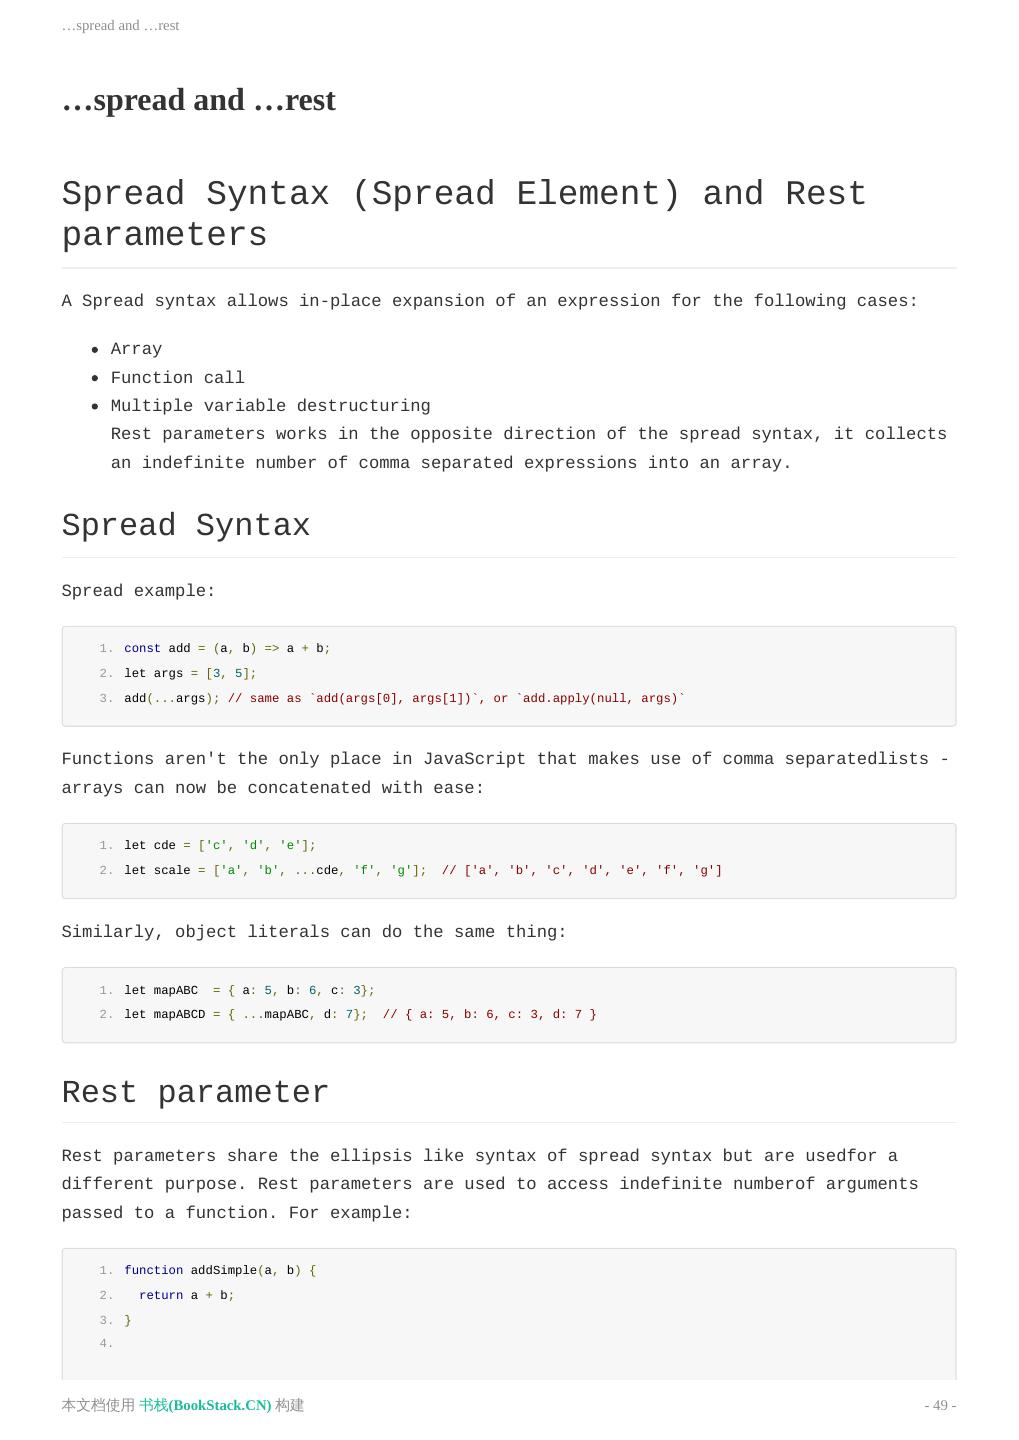Click the 'const add = (a, b) => a + b;' code line
Viewport: 1019px width, 1440px height.
pyautogui.click(x=227, y=648)
